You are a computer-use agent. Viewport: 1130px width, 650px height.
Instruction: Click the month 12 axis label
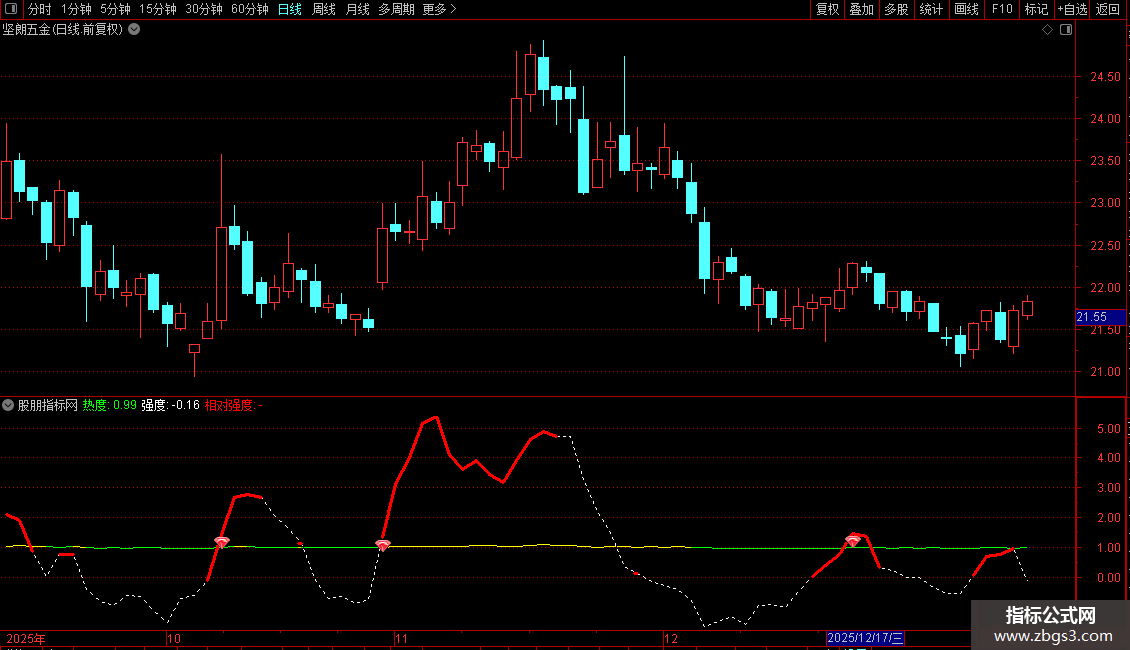click(671, 638)
